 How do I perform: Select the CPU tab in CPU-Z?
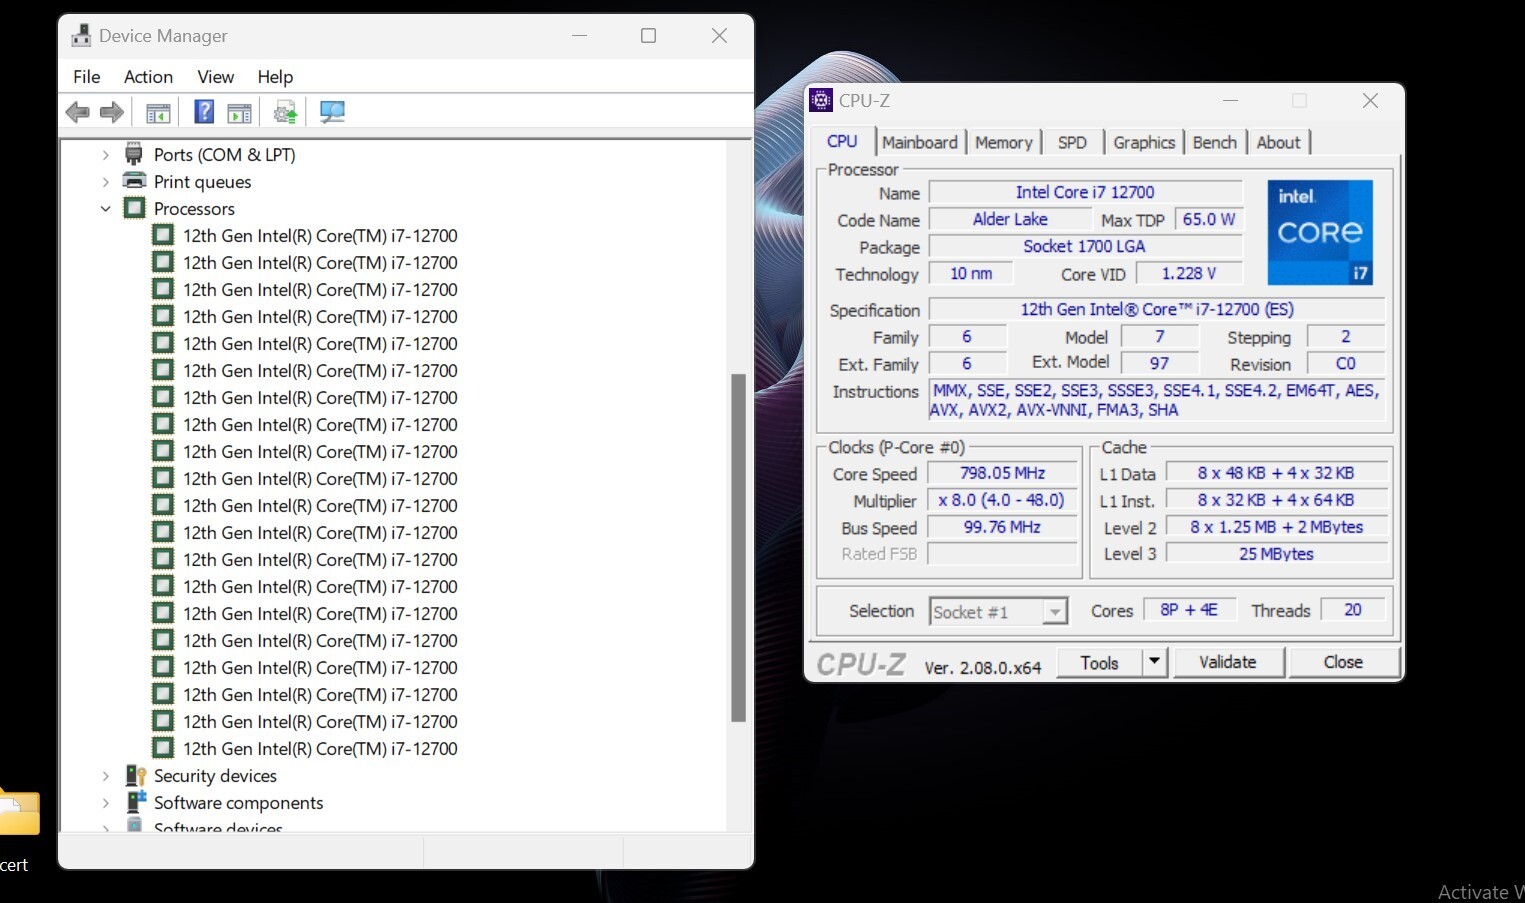click(x=842, y=141)
